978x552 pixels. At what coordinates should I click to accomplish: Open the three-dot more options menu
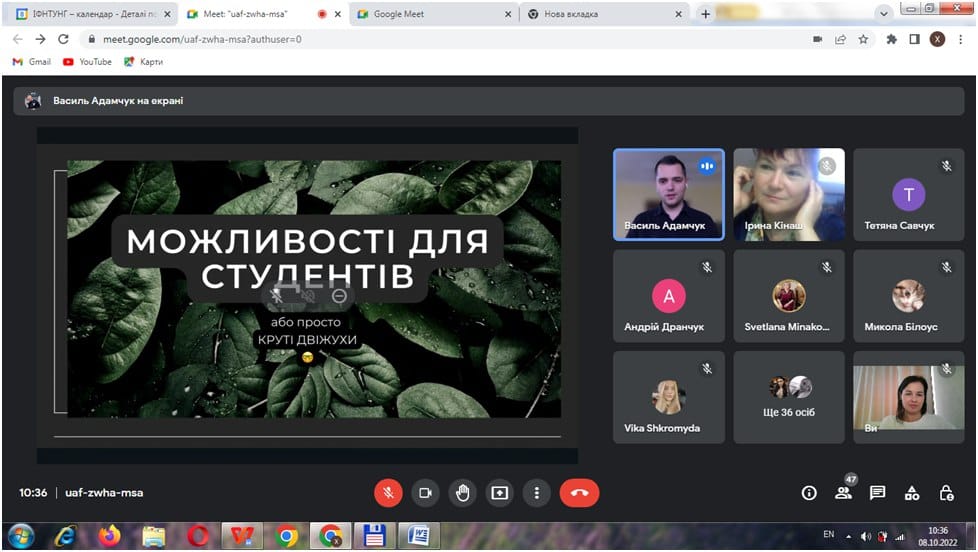(x=537, y=493)
